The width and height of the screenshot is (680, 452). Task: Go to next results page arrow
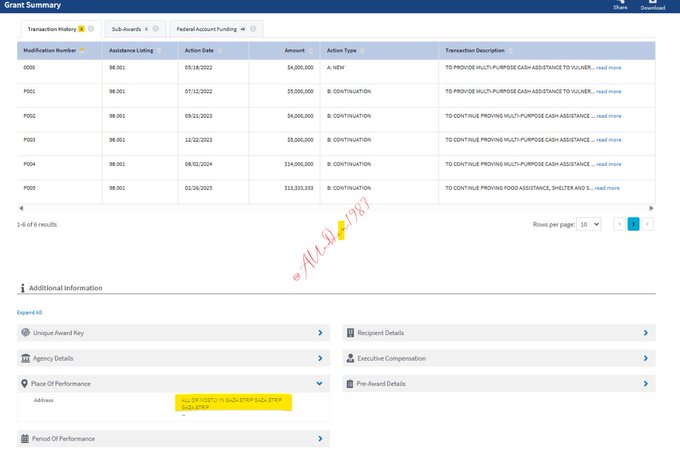point(647,224)
